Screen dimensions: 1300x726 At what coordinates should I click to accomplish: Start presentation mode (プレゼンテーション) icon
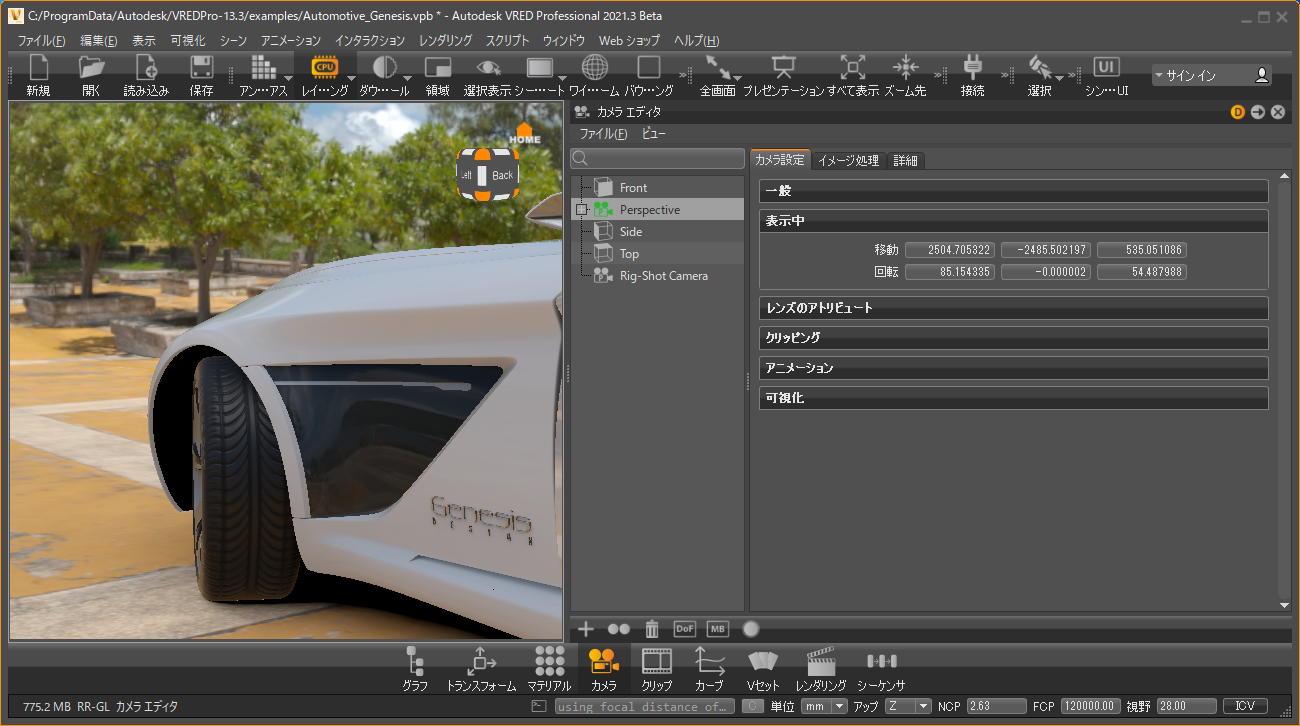(784, 68)
